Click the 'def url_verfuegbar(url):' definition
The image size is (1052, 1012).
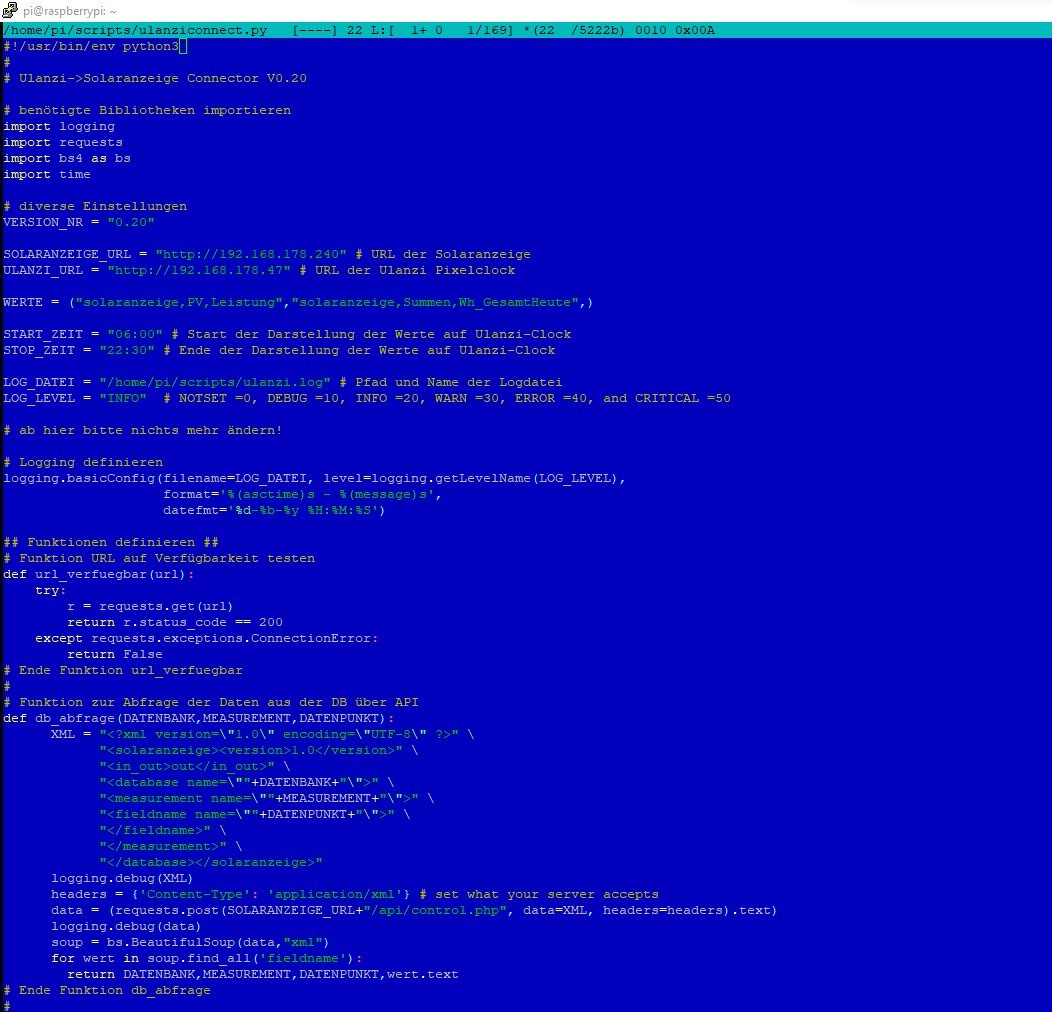pos(99,574)
